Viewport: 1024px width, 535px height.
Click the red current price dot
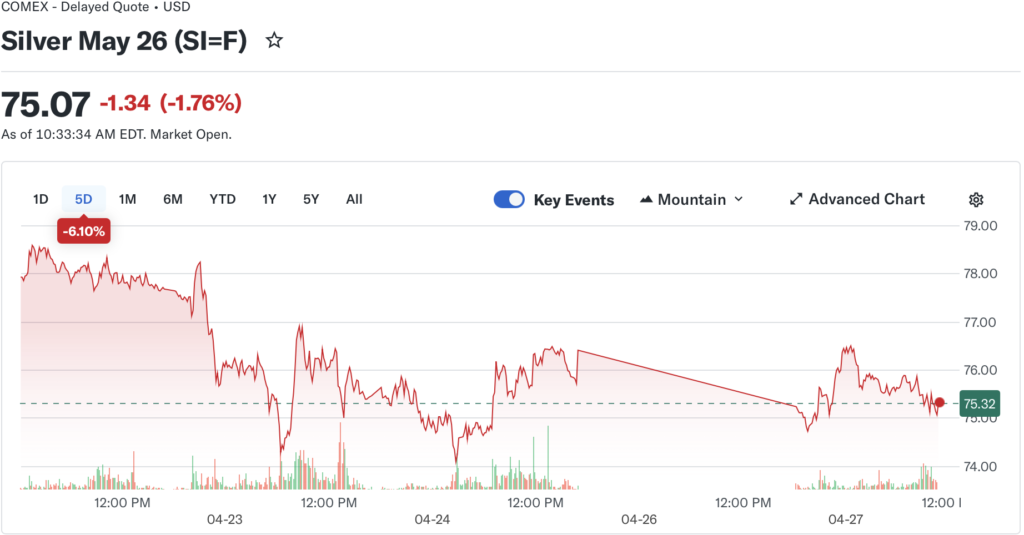(x=939, y=403)
